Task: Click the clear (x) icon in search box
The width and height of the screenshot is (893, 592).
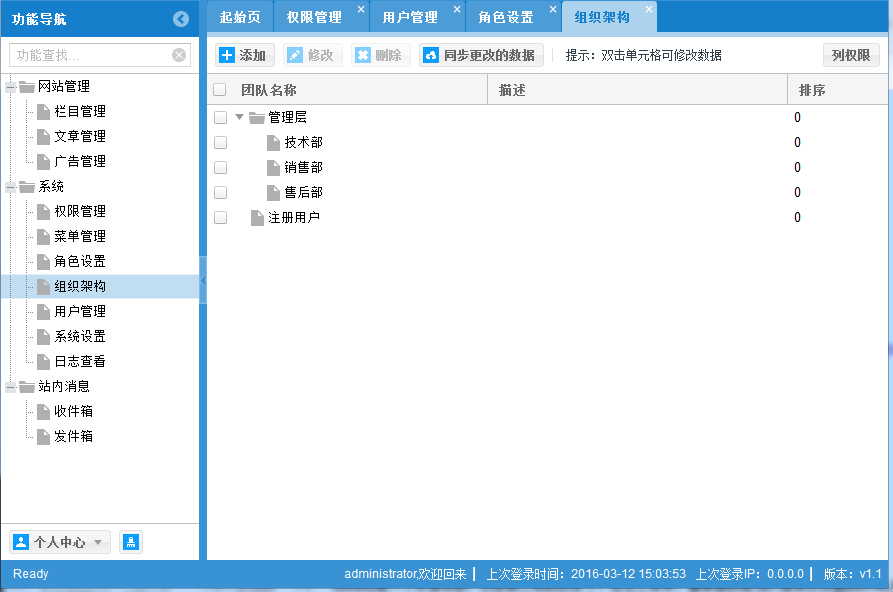Action: (x=178, y=55)
